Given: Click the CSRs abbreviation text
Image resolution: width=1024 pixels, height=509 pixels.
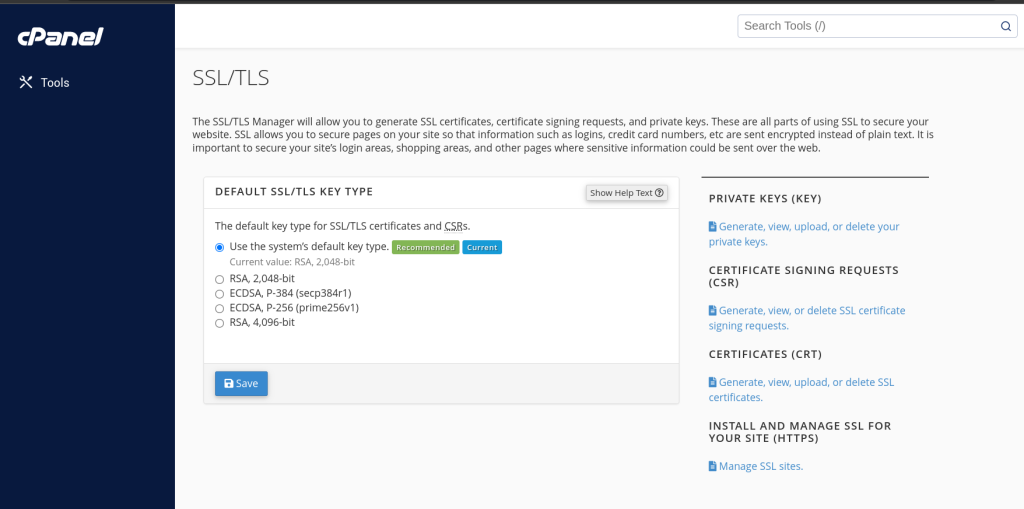Looking at the screenshot, I should (456, 227).
